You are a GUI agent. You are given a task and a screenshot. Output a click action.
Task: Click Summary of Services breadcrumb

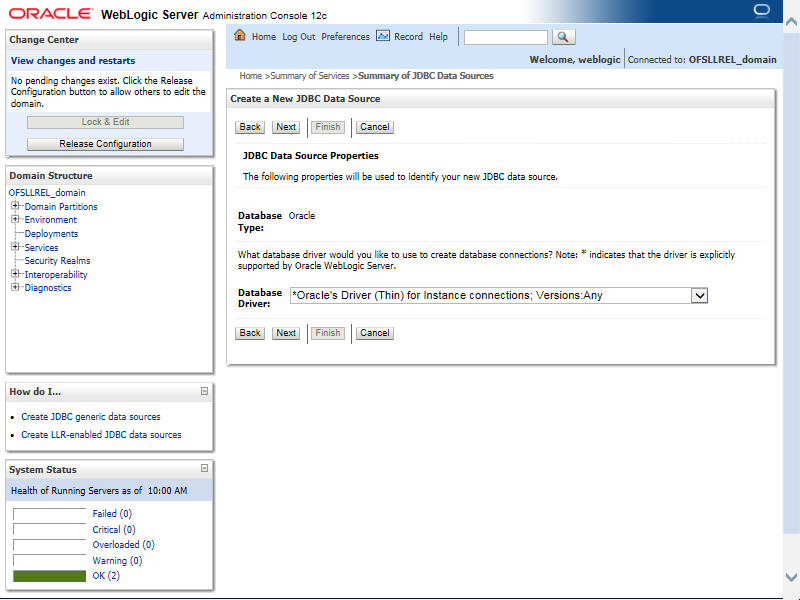point(310,76)
